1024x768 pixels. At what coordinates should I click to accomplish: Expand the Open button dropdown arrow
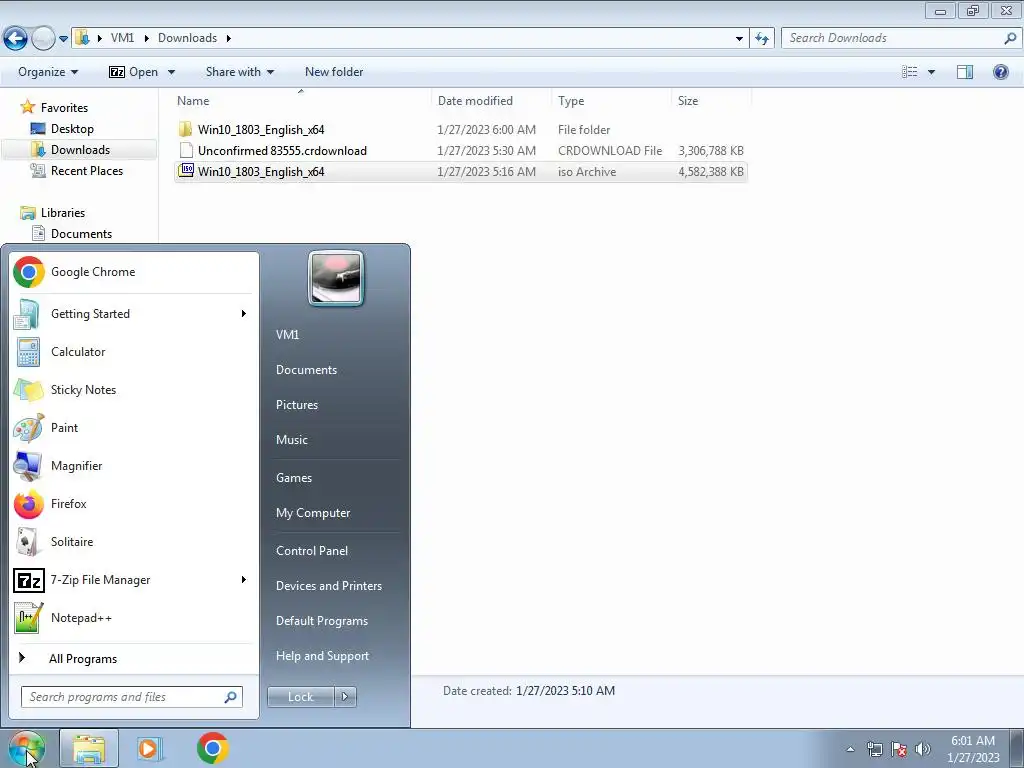(x=171, y=72)
